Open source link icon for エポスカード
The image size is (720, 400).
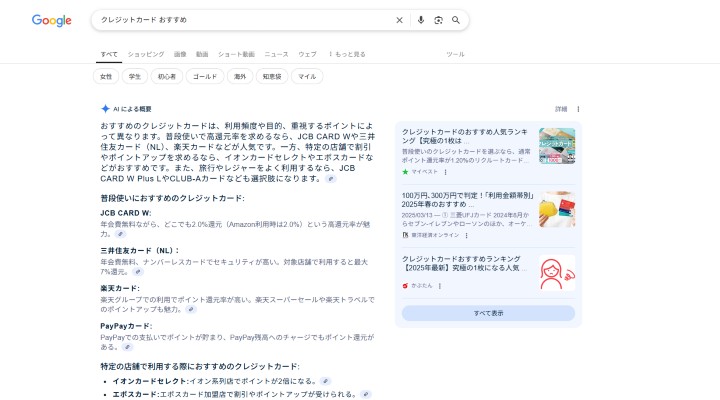pos(366,394)
